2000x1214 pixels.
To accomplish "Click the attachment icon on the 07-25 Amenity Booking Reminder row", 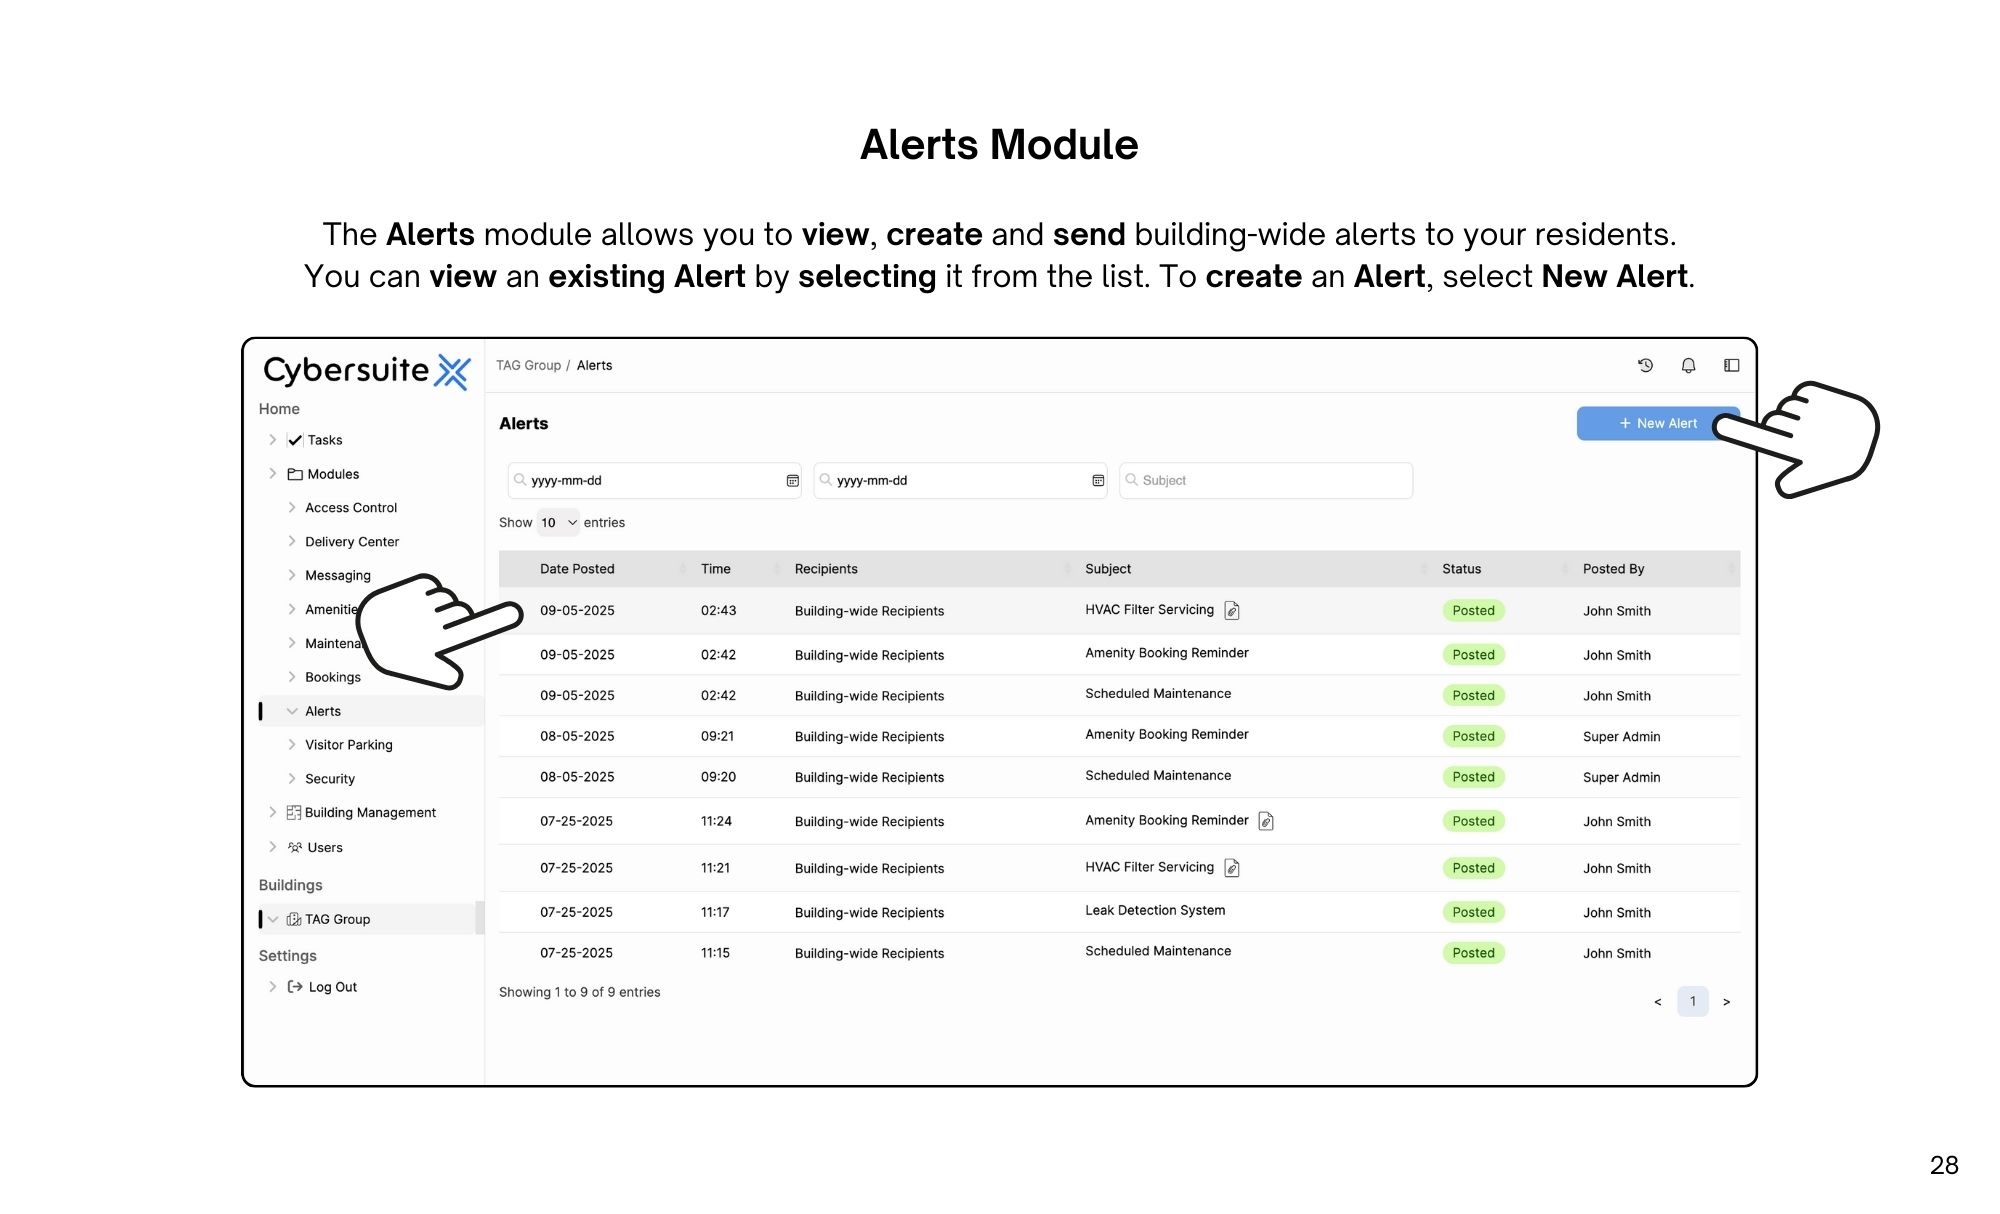I will (1266, 821).
